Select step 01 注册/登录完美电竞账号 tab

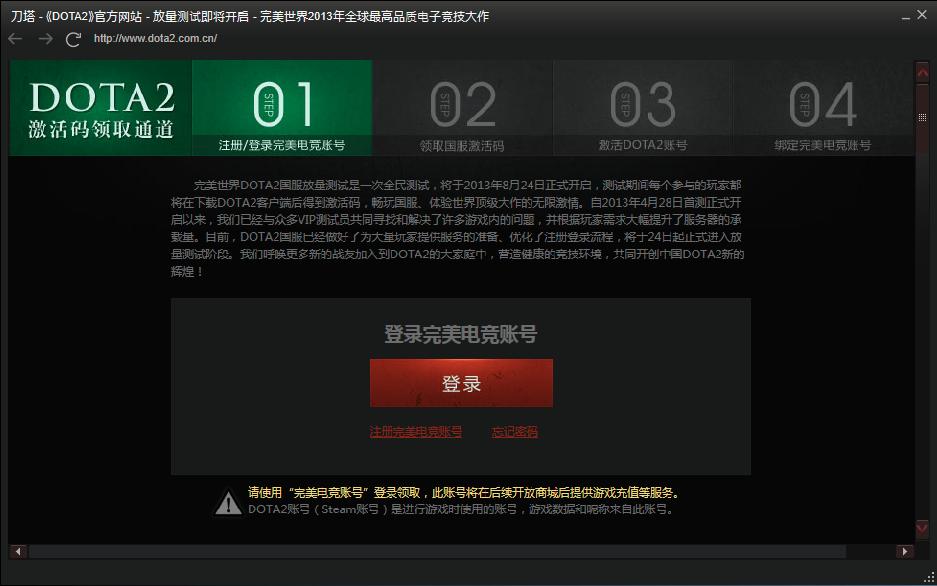pyautogui.click(x=282, y=108)
